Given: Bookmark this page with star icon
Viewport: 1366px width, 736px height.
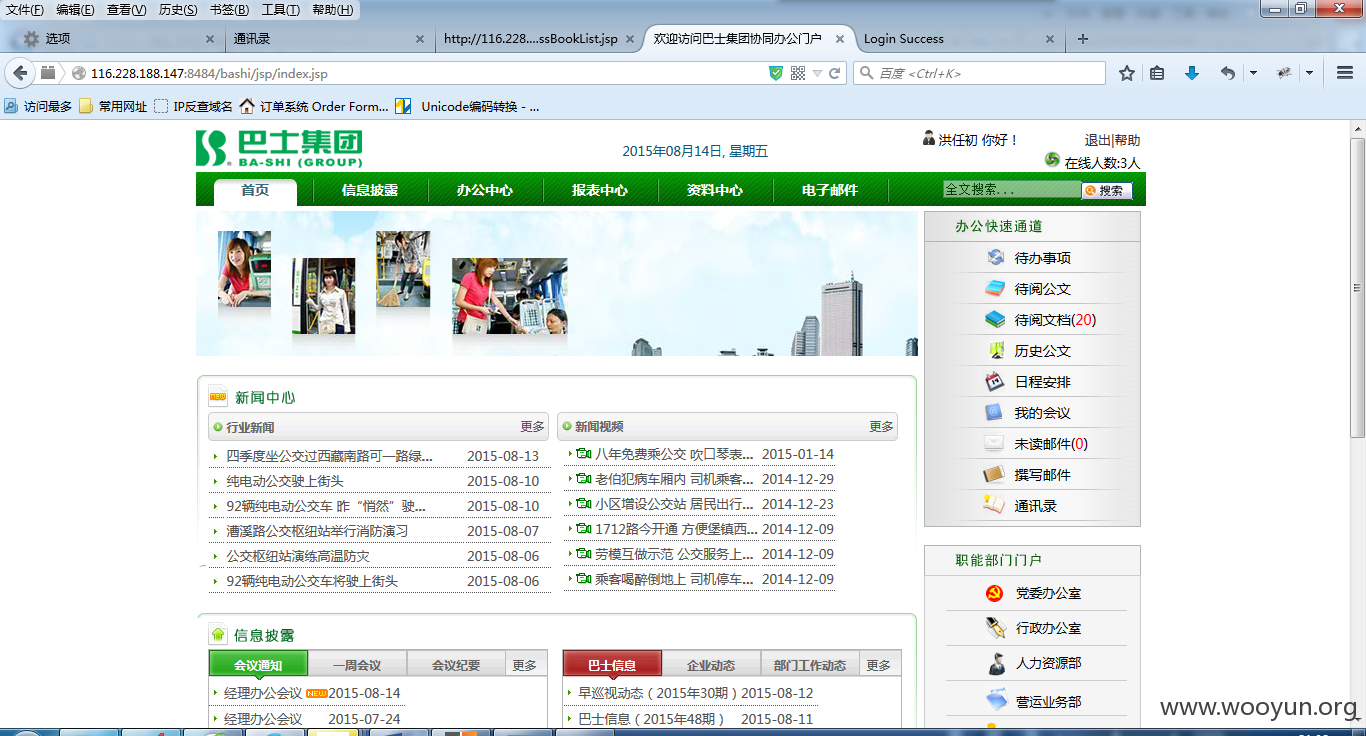Looking at the screenshot, I should [x=1127, y=73].
